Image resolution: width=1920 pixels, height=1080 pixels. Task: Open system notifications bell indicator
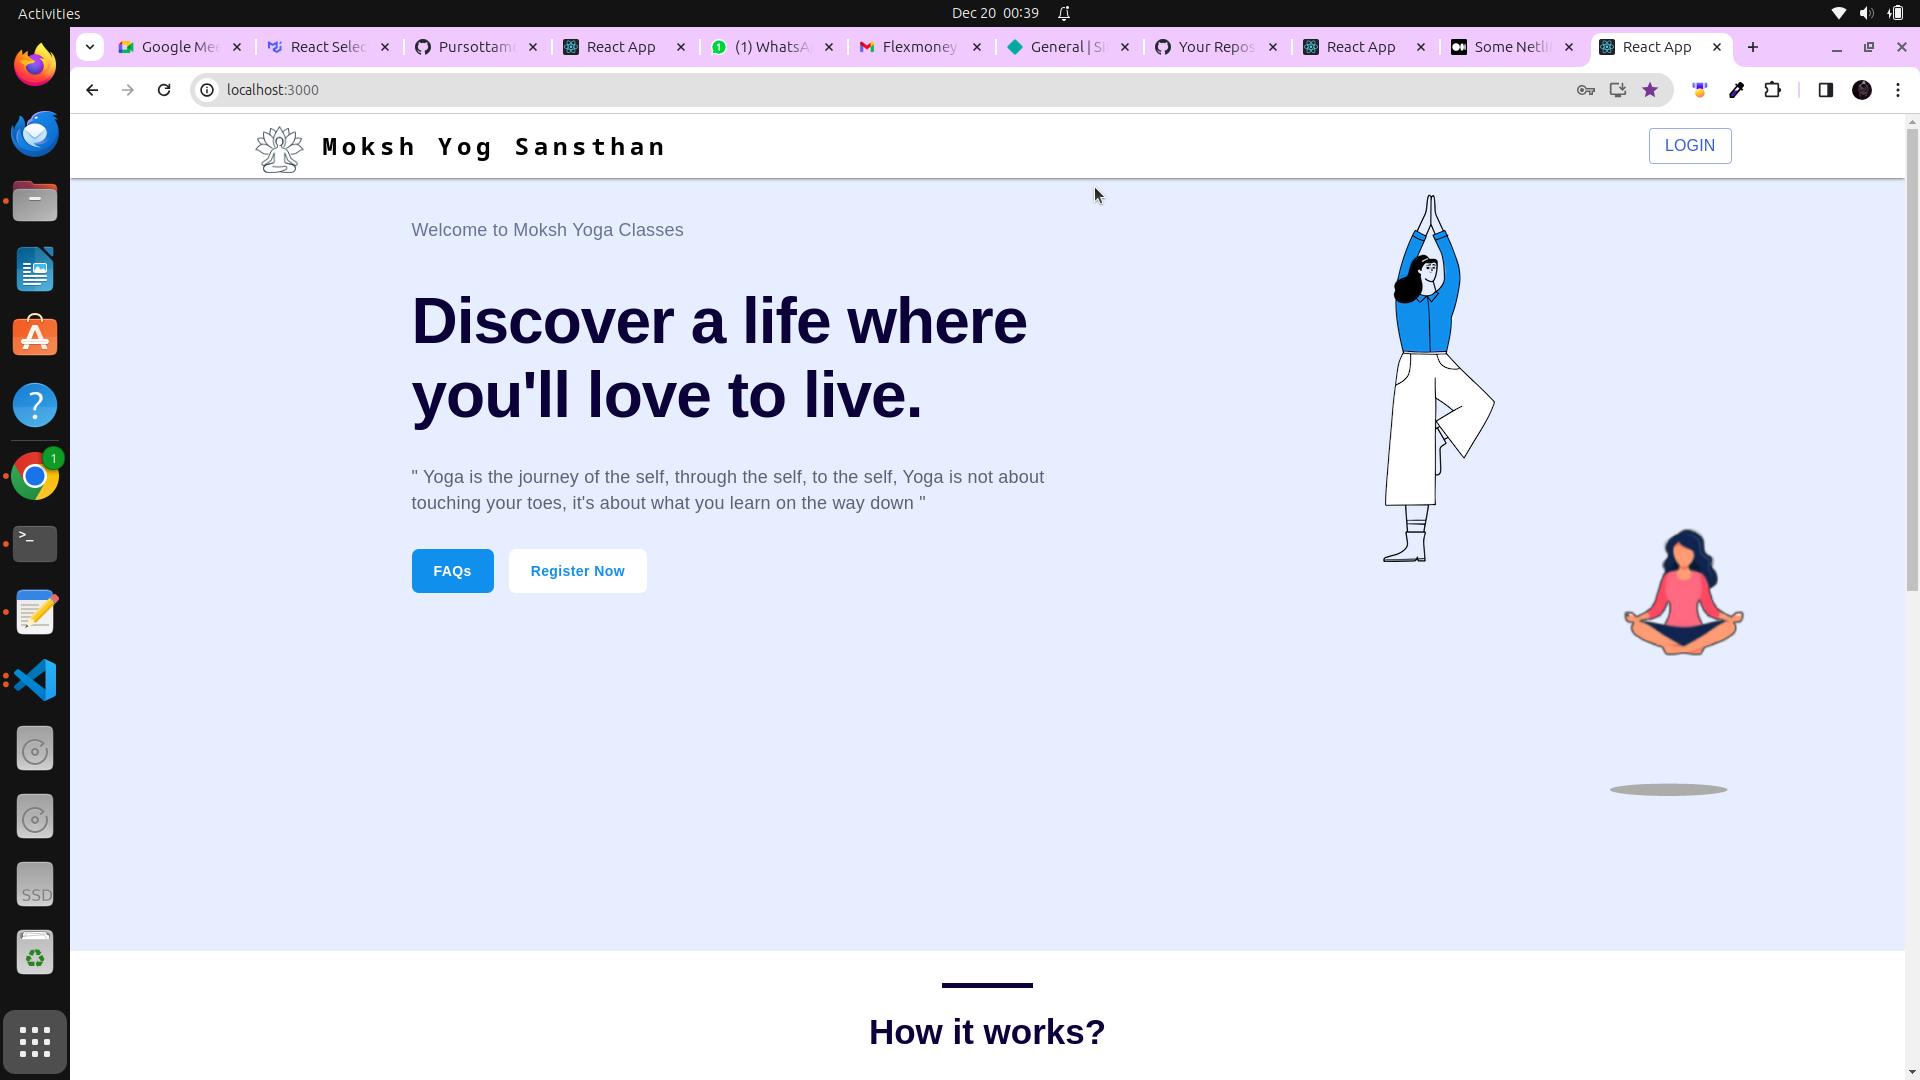pos(1064,13)
